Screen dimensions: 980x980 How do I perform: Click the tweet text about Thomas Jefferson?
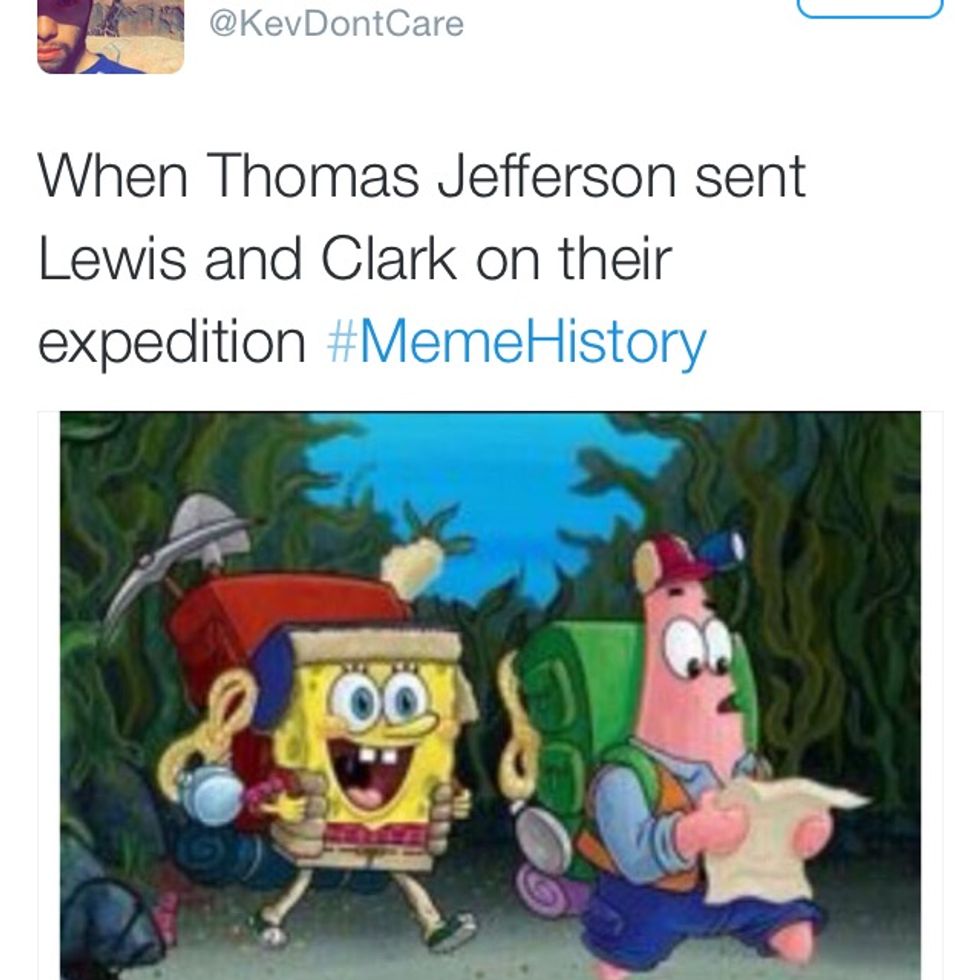tap(421, 260)
